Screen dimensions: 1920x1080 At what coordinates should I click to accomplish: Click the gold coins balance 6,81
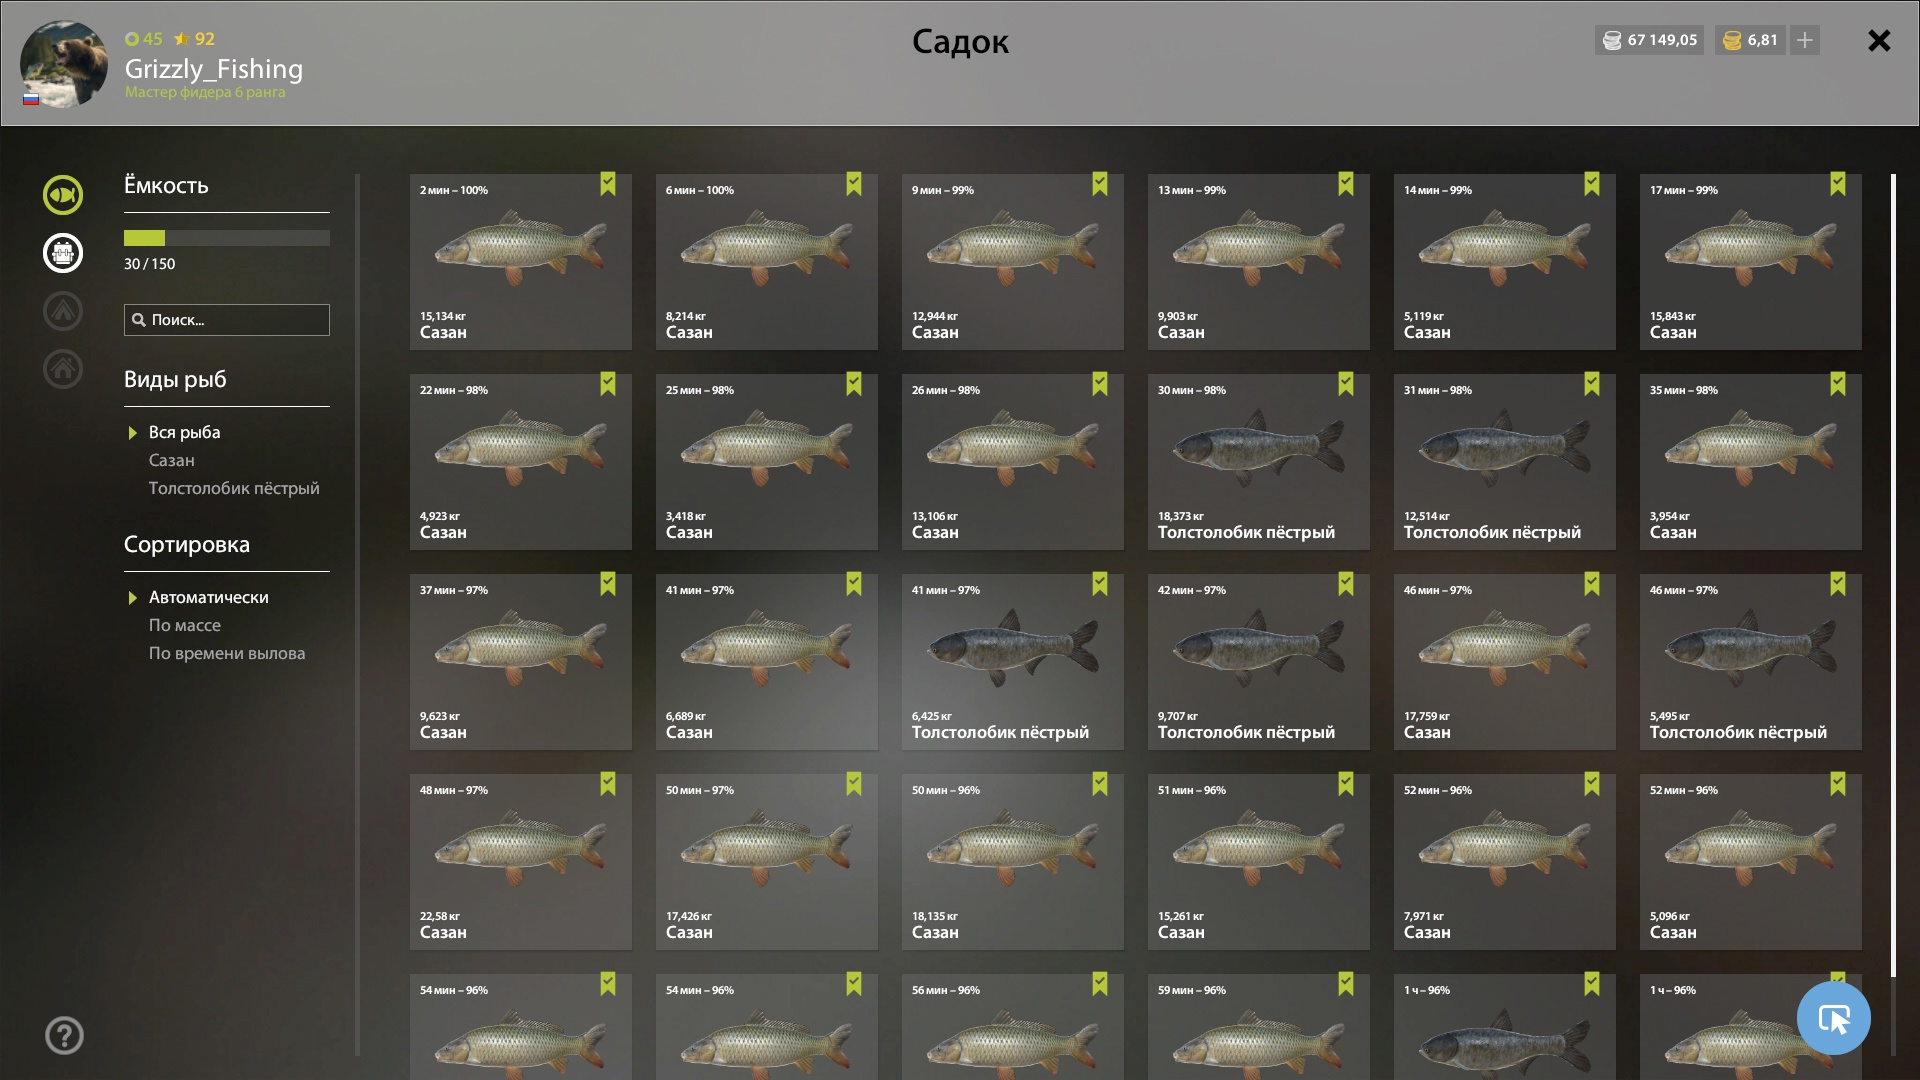click(1751, 40)
